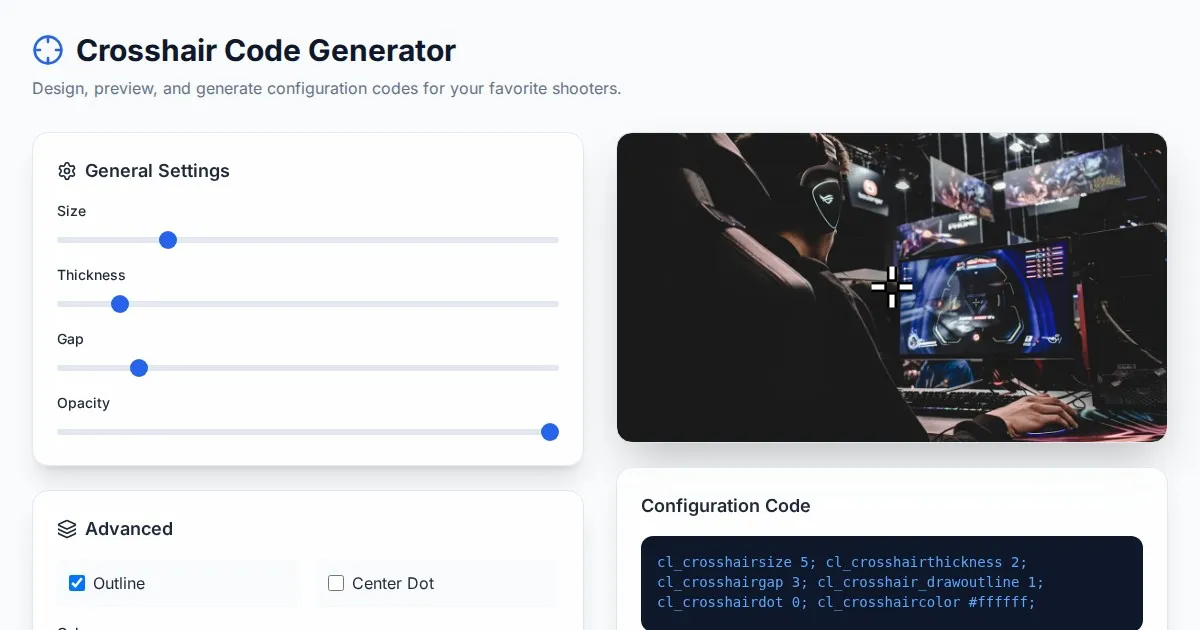Click the General Settings heading text

157,171
